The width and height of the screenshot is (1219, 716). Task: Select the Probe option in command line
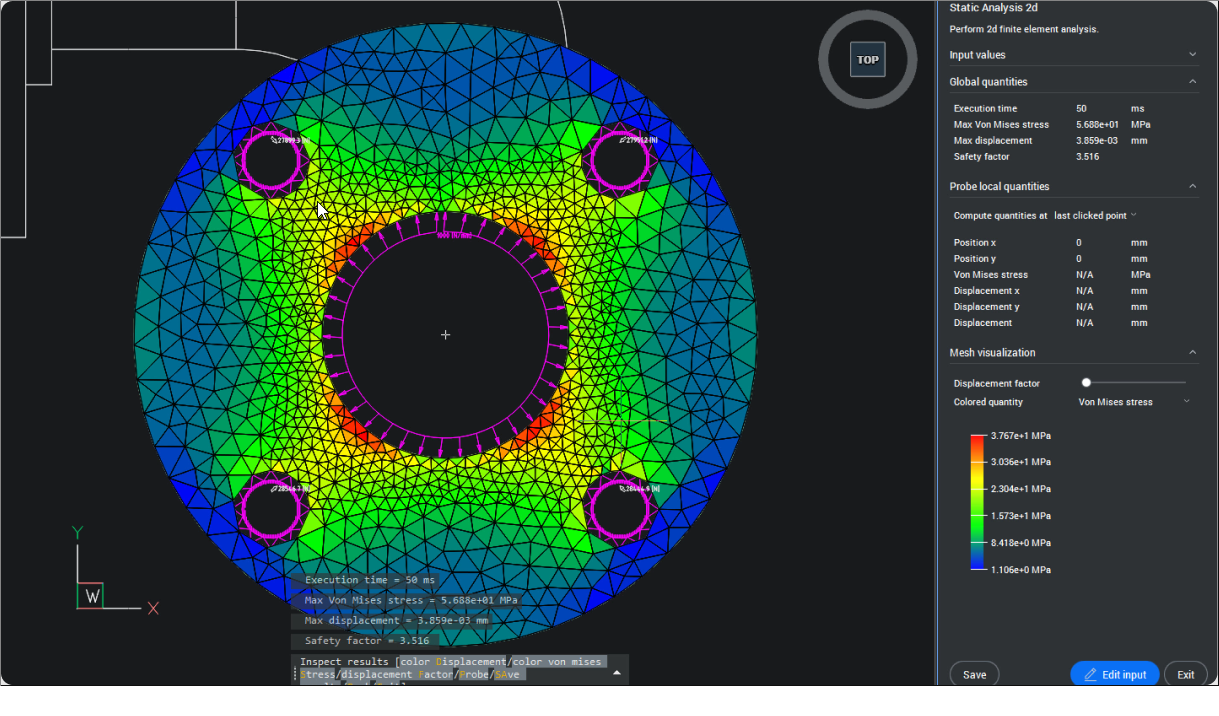pos(474,675)
